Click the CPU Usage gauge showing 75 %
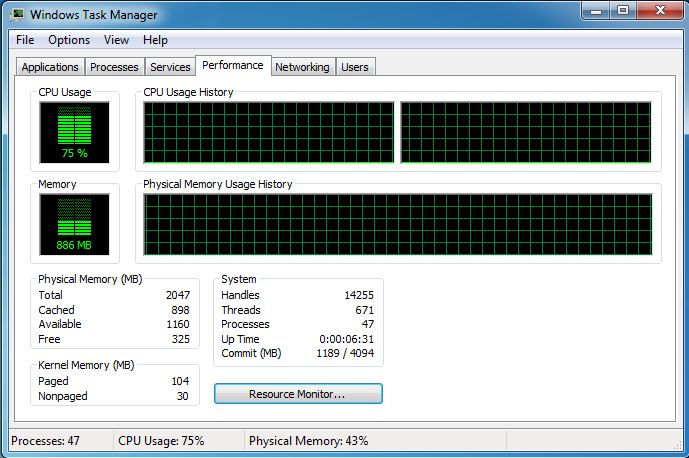Image resolution: width=689 pixels, height=458 pixels. click(x=75, y=132)
